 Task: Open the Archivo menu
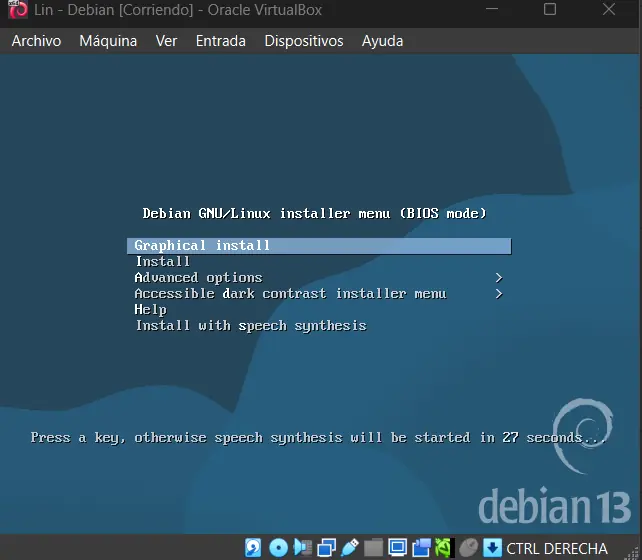(36, 41)
